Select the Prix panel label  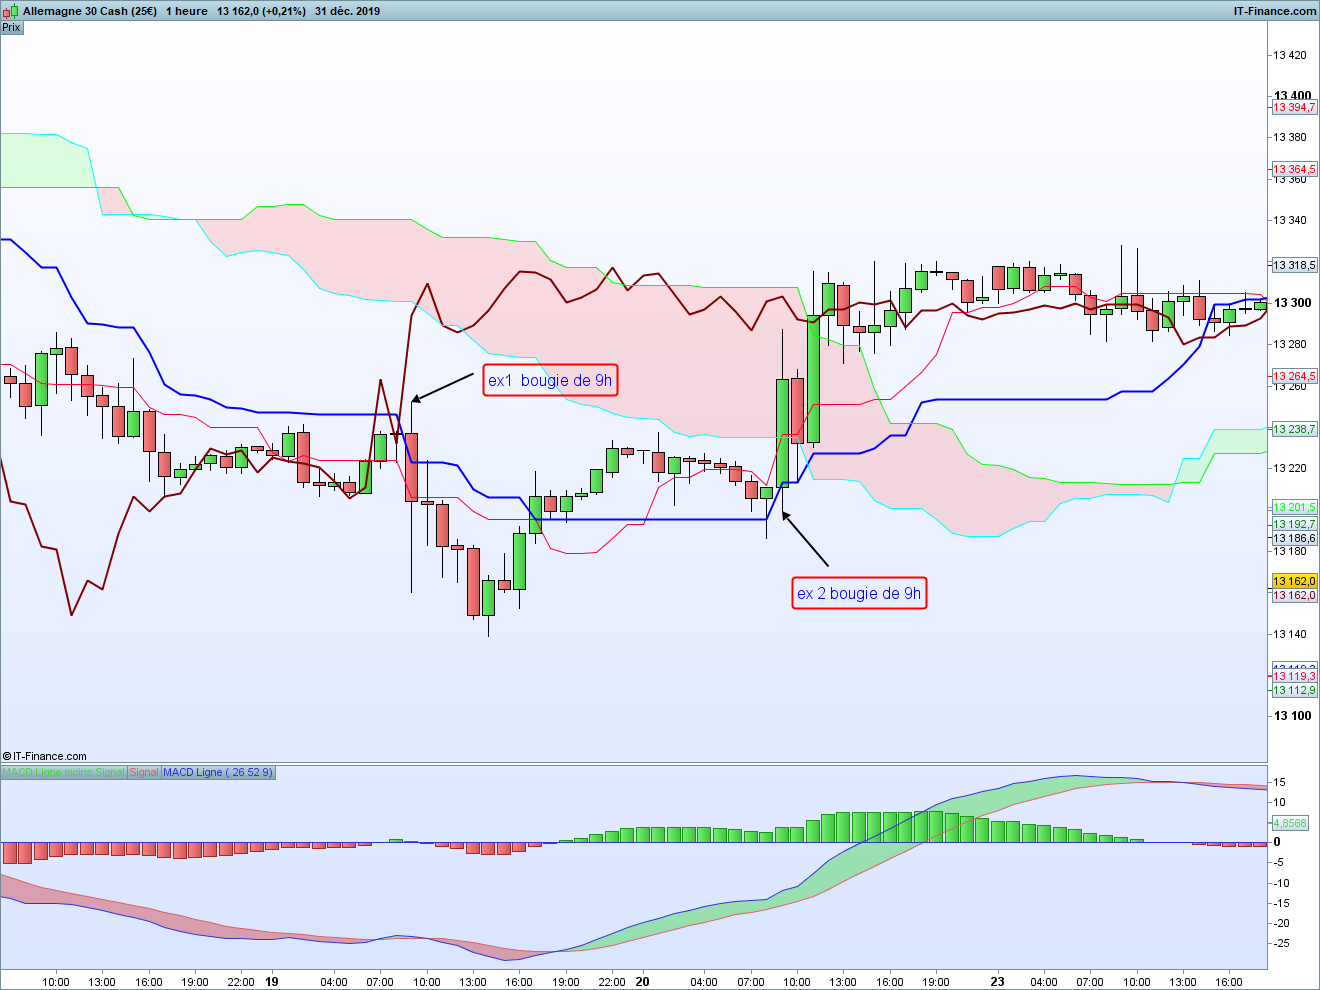tap(11, 27)
